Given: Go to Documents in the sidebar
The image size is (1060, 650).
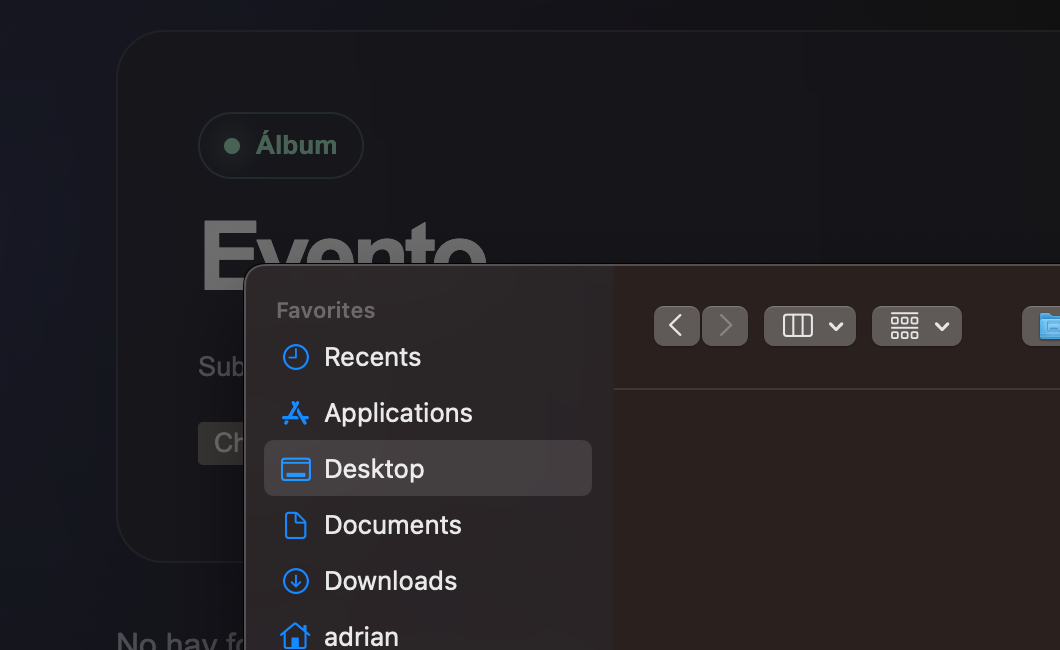Looking at the screenshot, I should [427, 525].
